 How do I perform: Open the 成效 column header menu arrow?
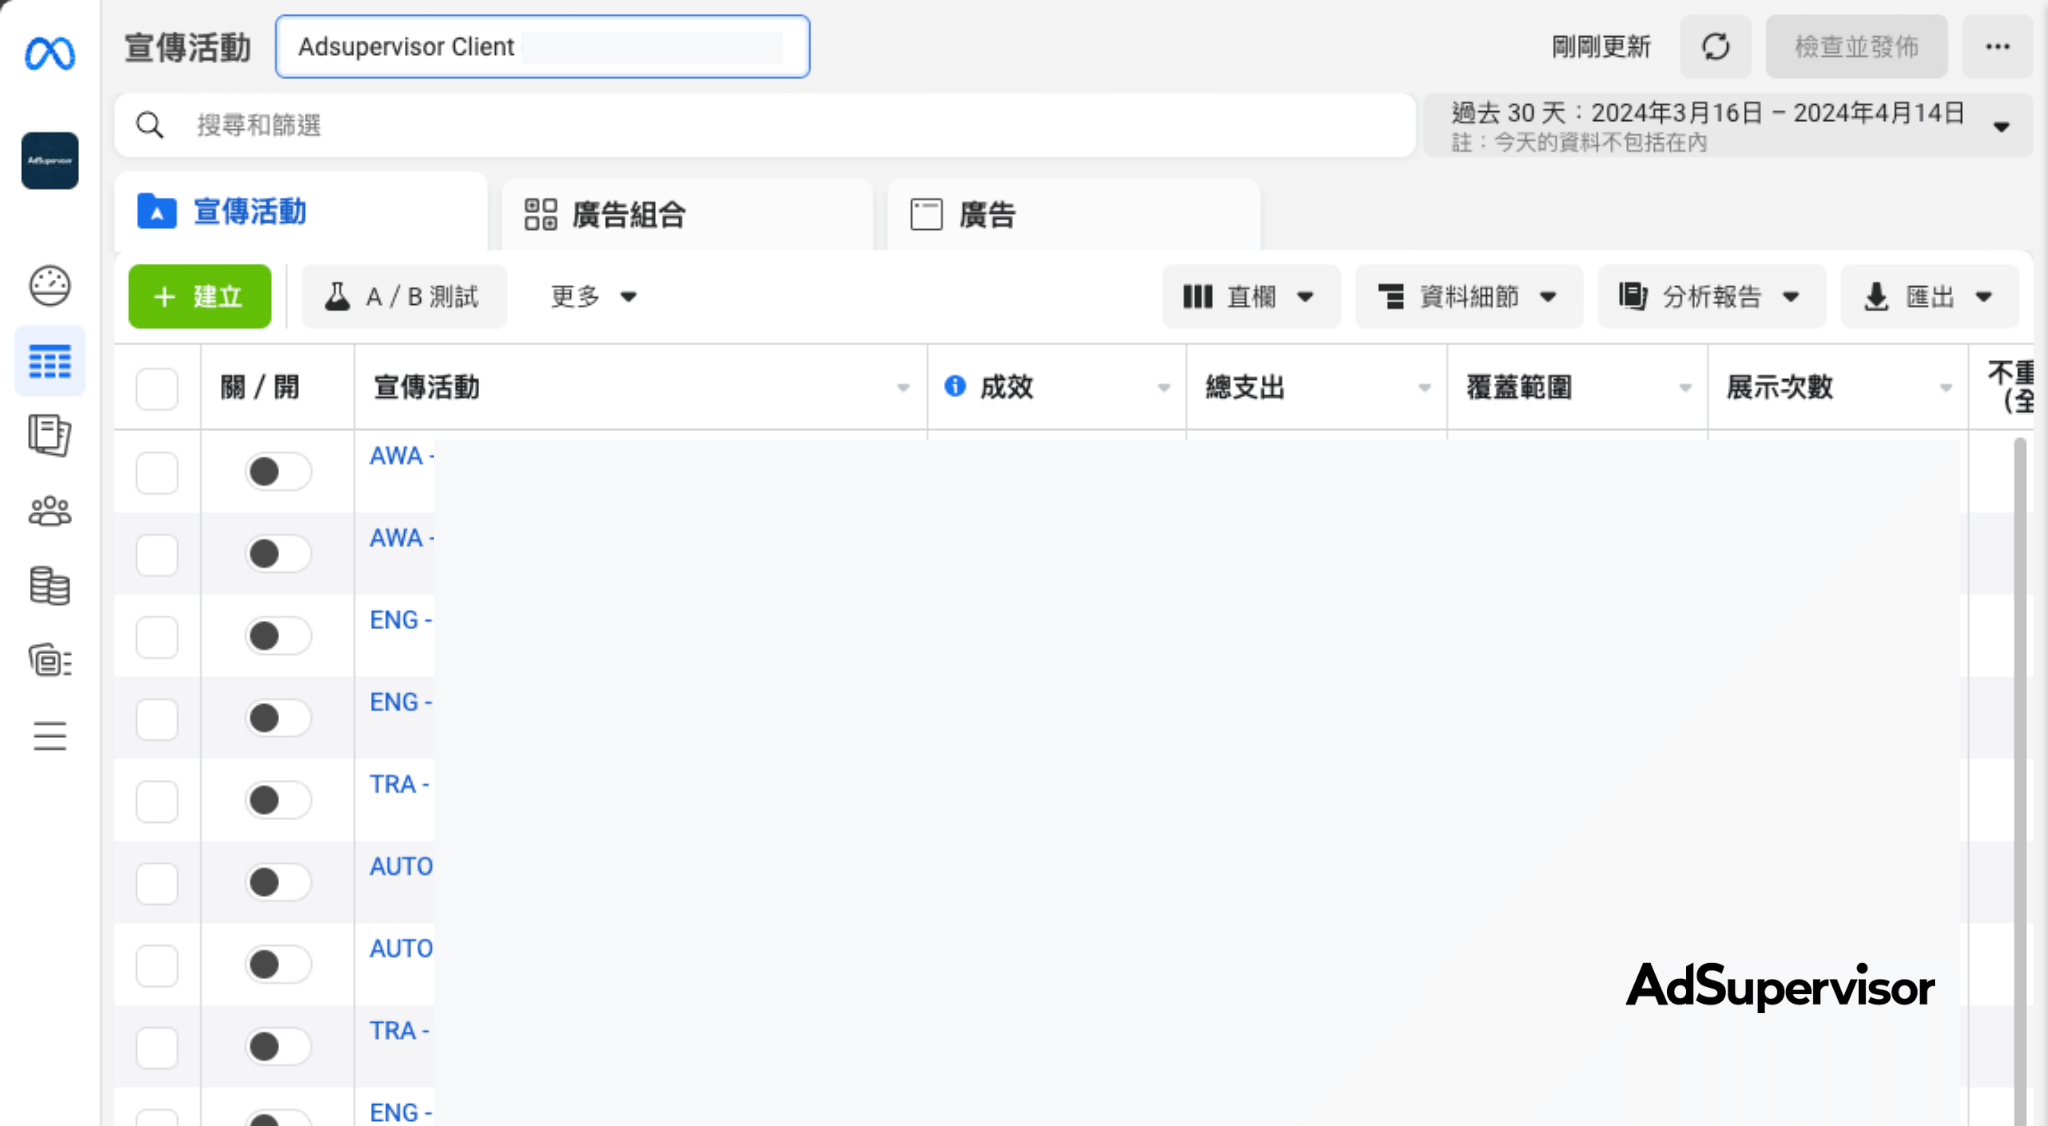pos(1164,388)
